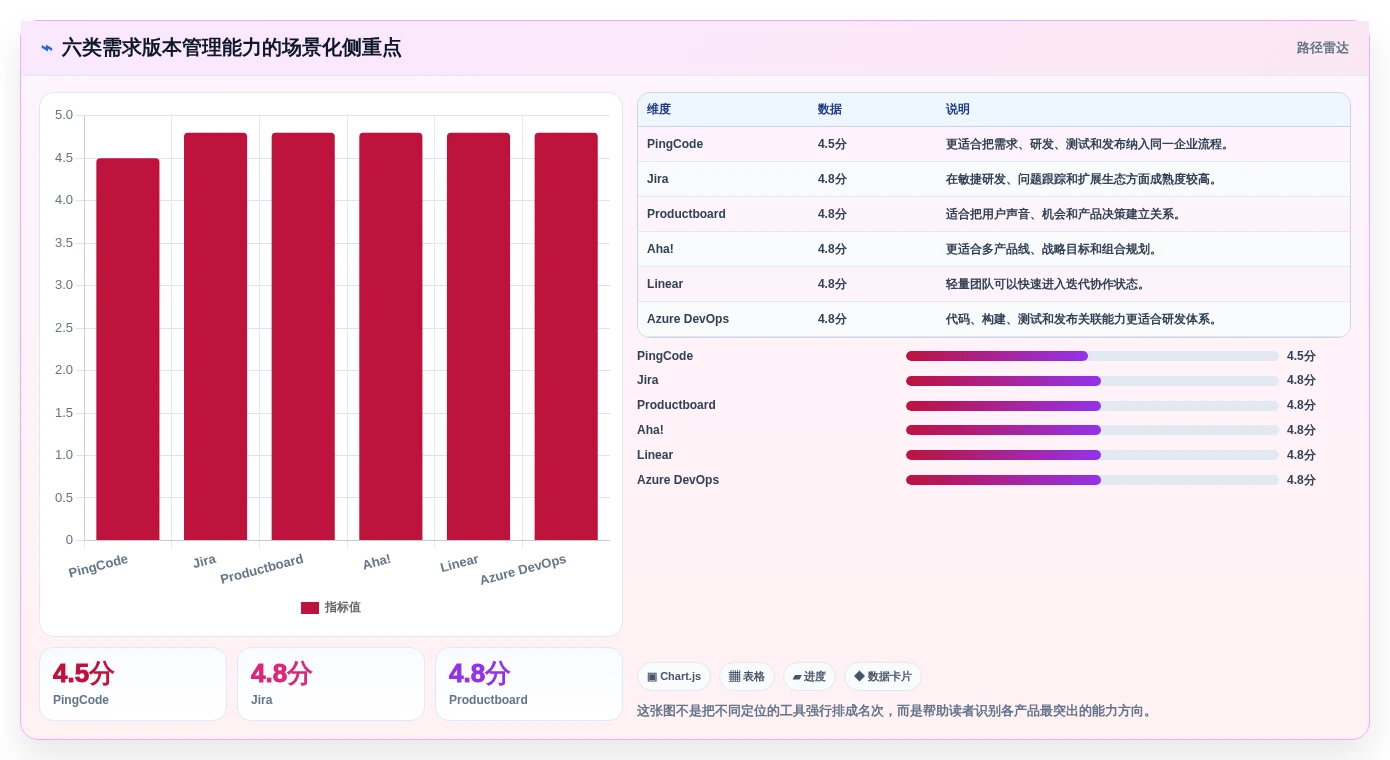Click the 说明 column header
Image resolution: width=1390 pixels, height=760 pixels.
(x=958, y=110)
